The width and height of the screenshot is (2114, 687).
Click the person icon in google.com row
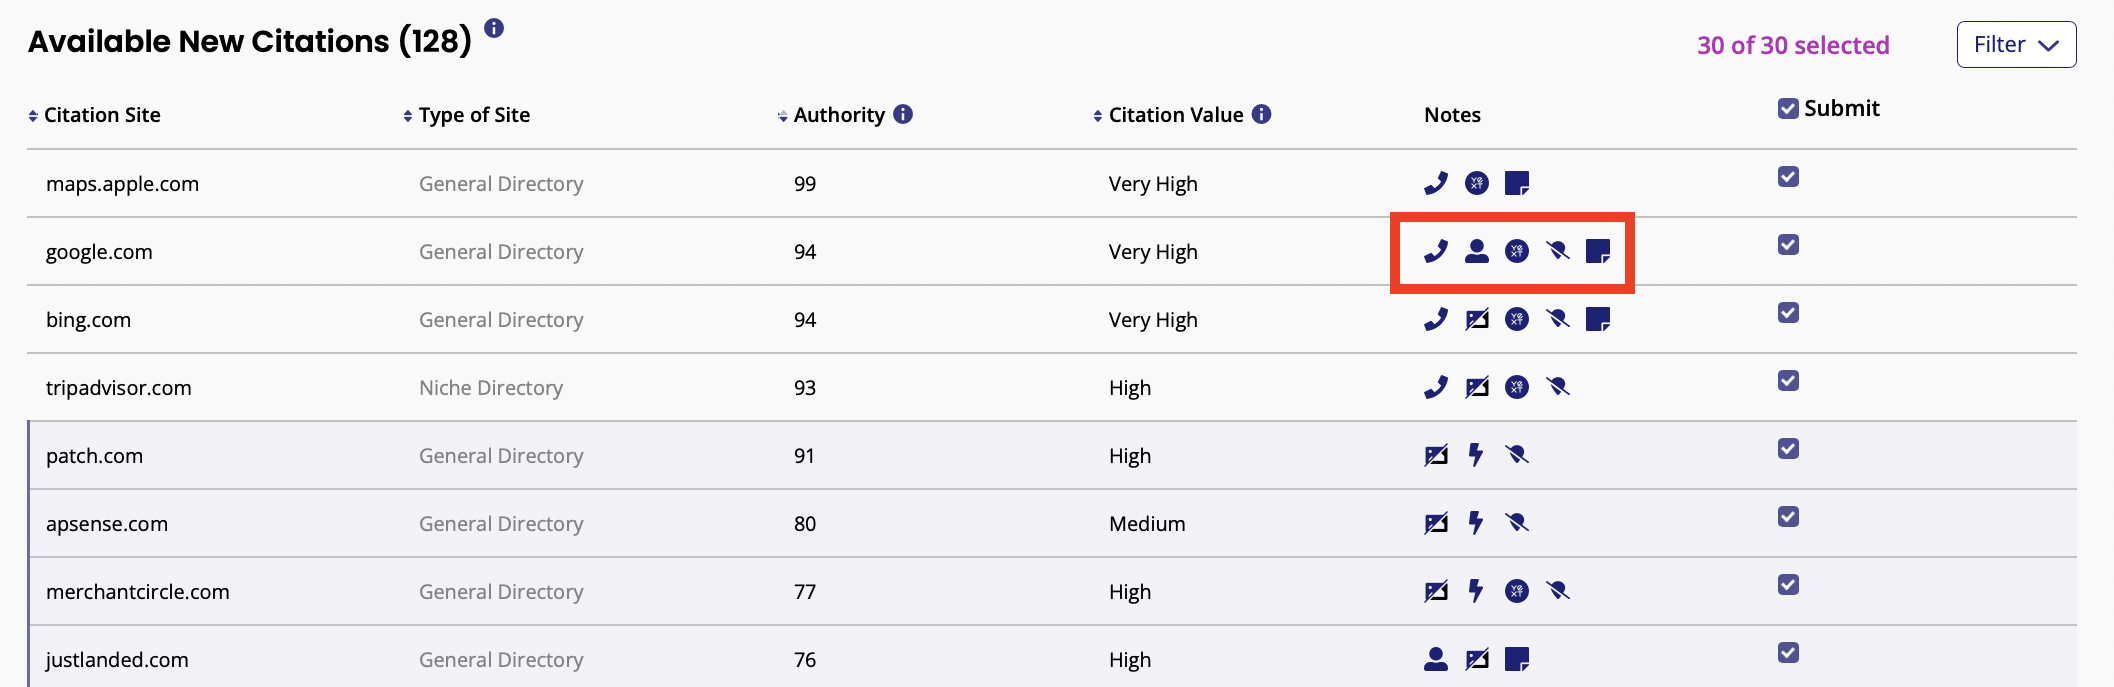[1476, 251]
